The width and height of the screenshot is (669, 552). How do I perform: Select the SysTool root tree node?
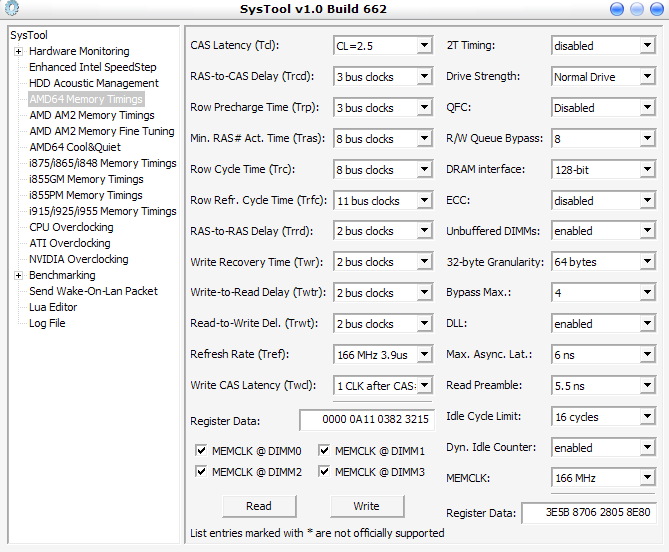29,35
